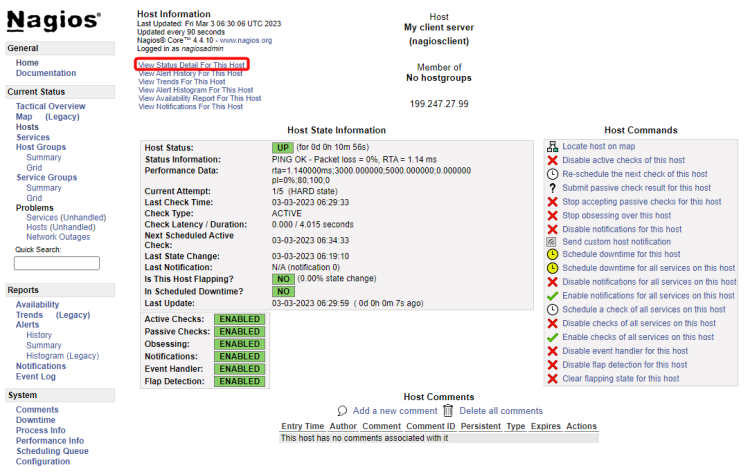Image resolution: width=750 pixels, height=472 pixels.
Task: Open Documentation in the sidebar
Action: pyautogui.click(x=46, y=73)
